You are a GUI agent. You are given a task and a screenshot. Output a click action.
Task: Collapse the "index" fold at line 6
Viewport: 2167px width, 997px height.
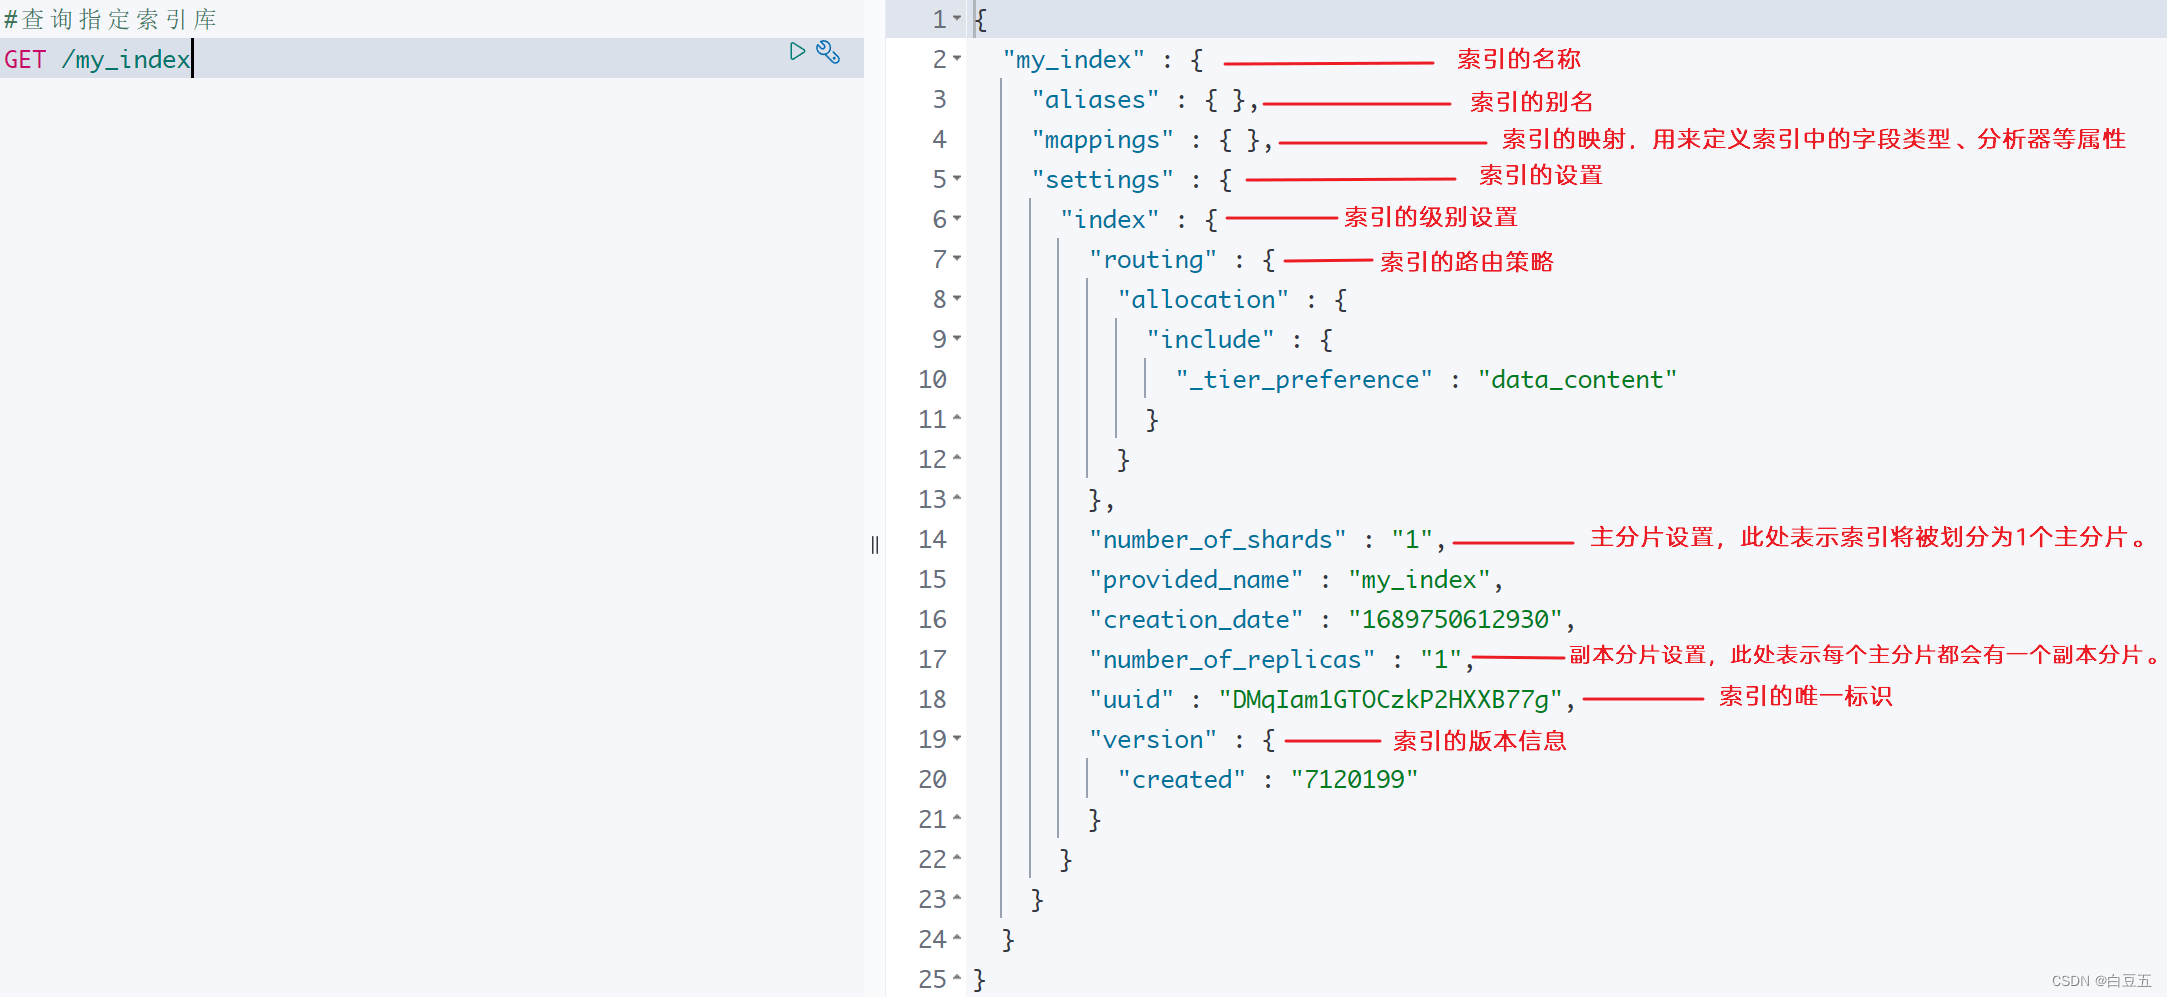tap(957, 218)
